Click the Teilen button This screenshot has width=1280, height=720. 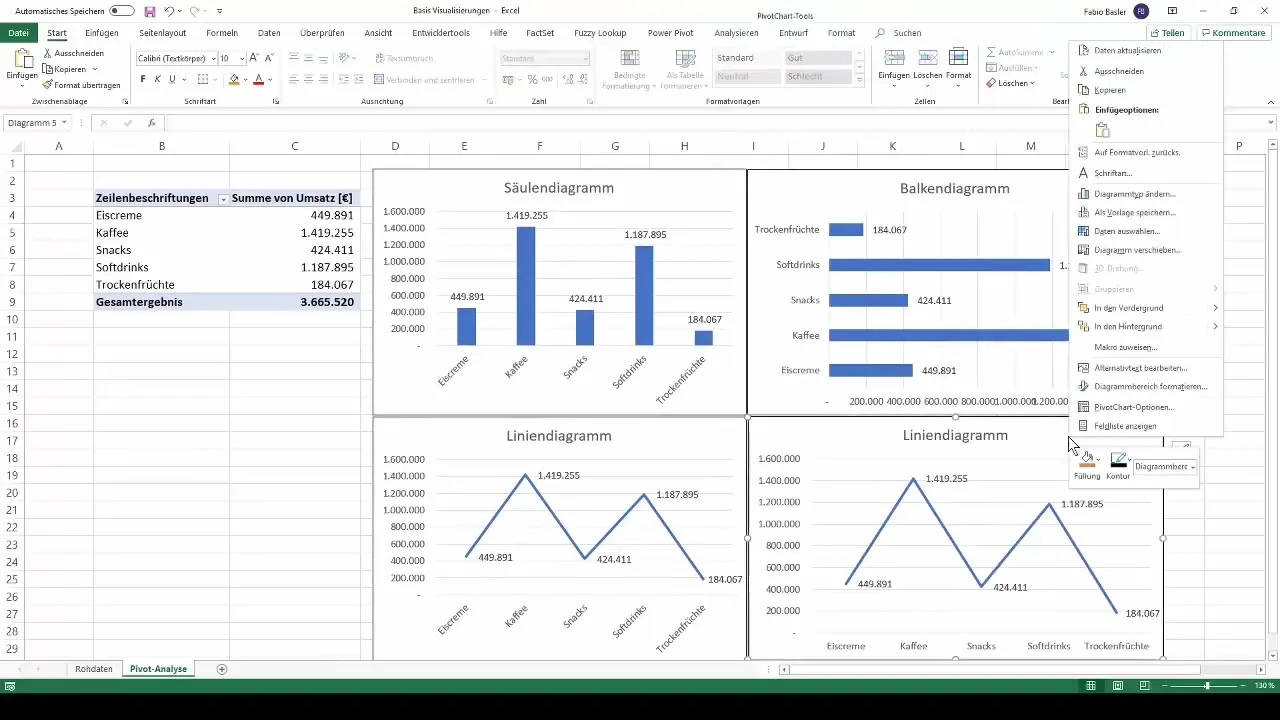[1167, 33]
